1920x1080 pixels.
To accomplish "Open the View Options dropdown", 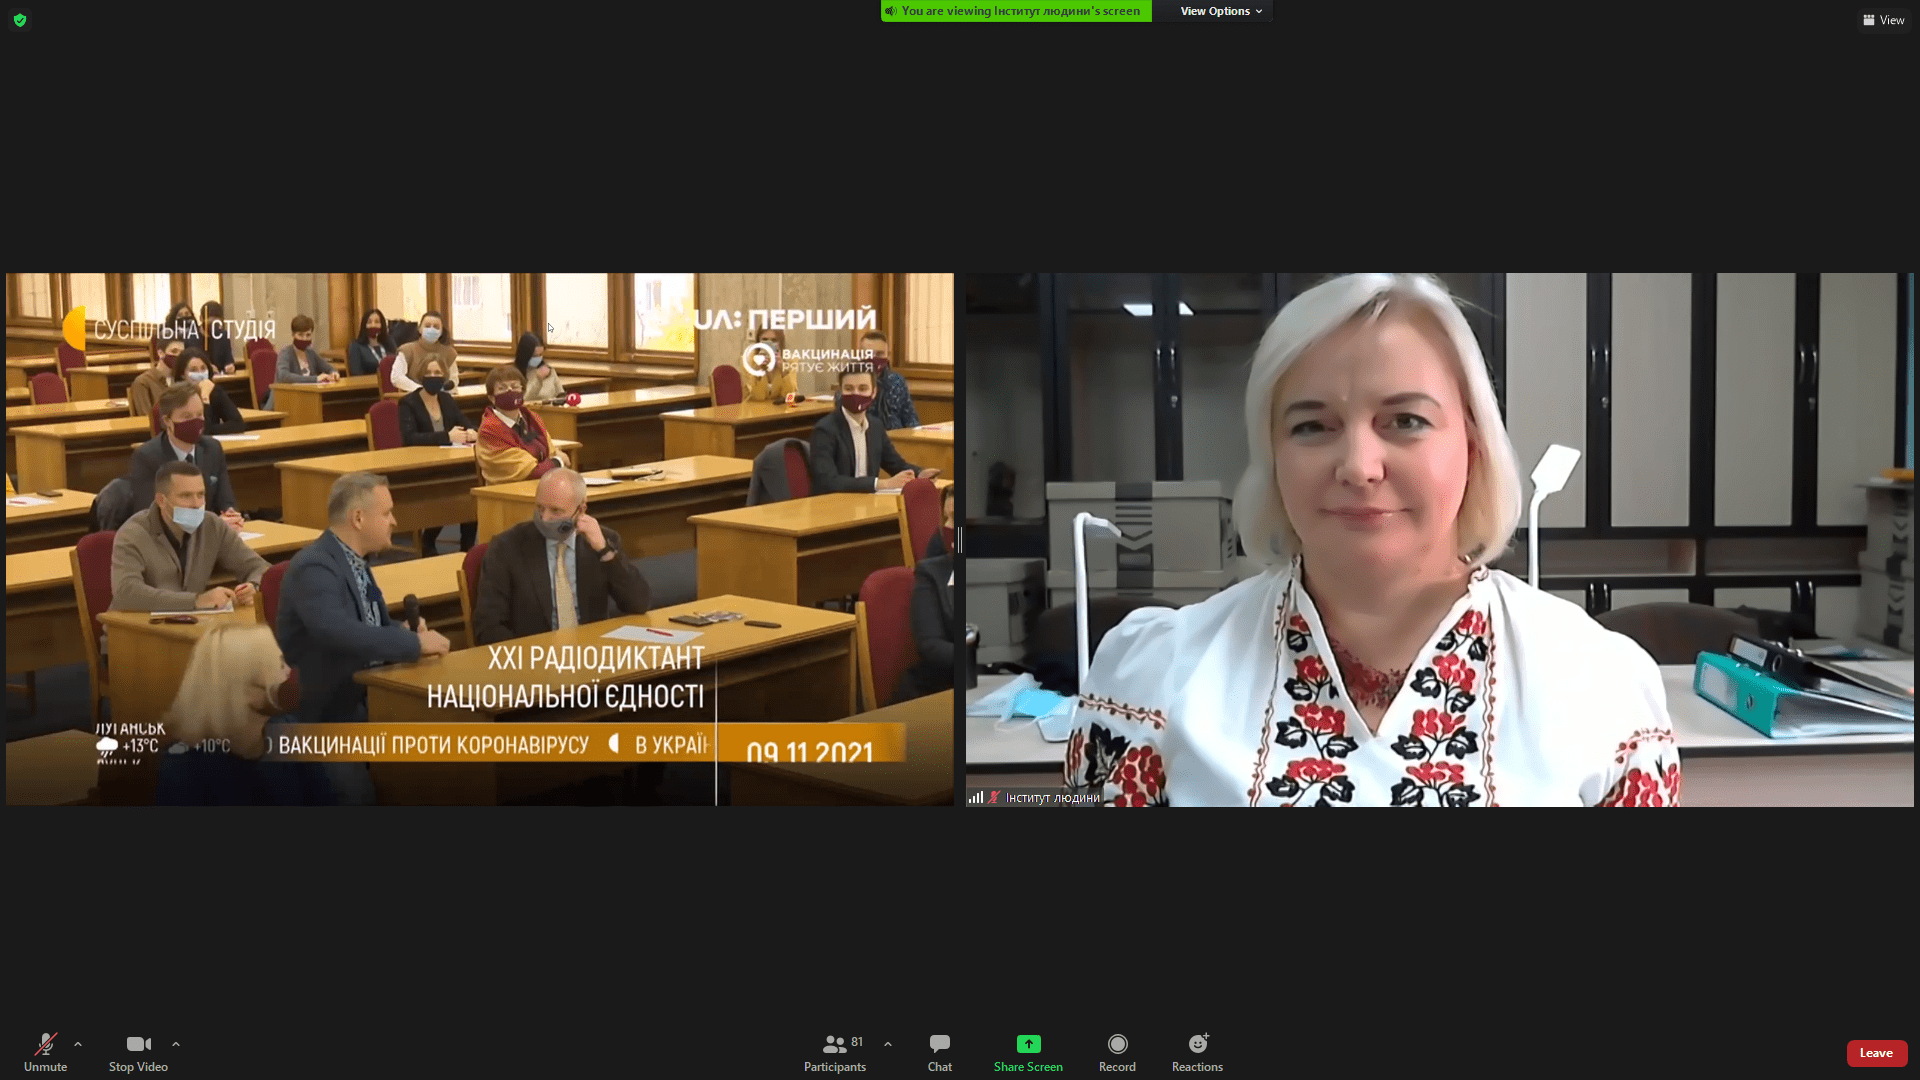I will point(1220,11).
